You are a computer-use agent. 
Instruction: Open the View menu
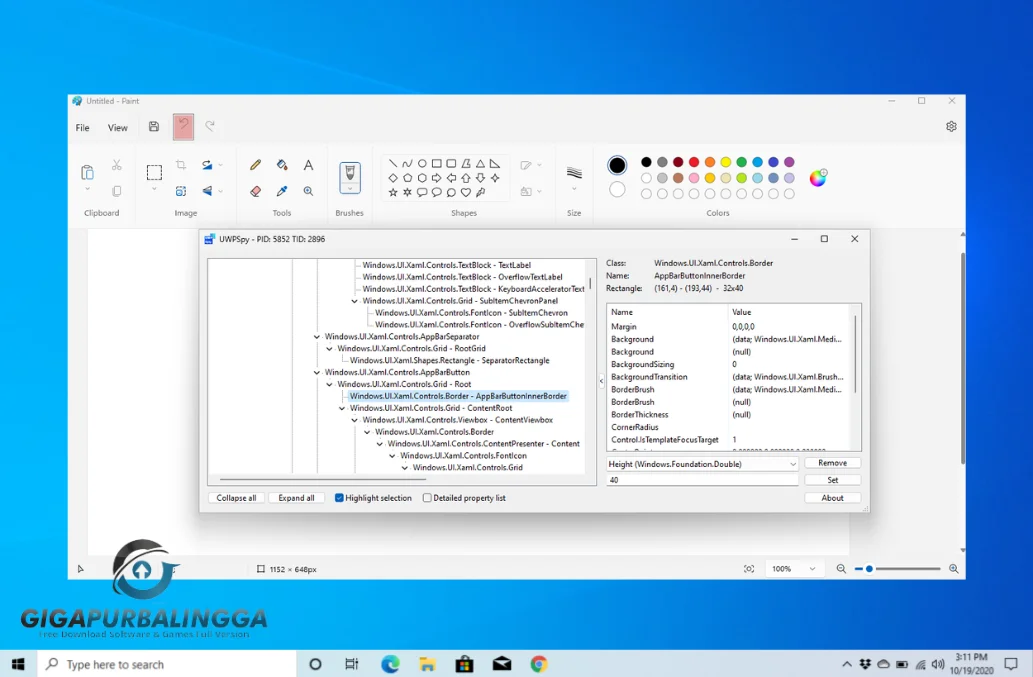(118, 128)
